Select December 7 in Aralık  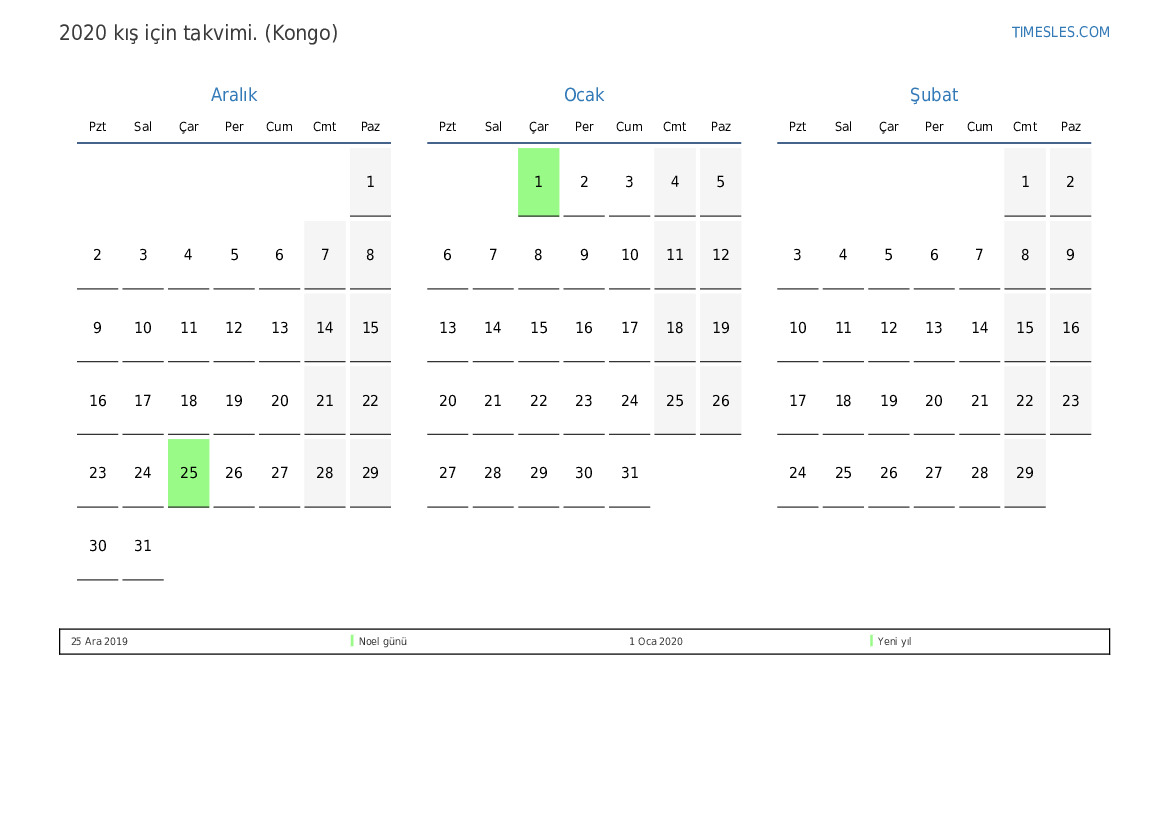(x=325, y=255)
